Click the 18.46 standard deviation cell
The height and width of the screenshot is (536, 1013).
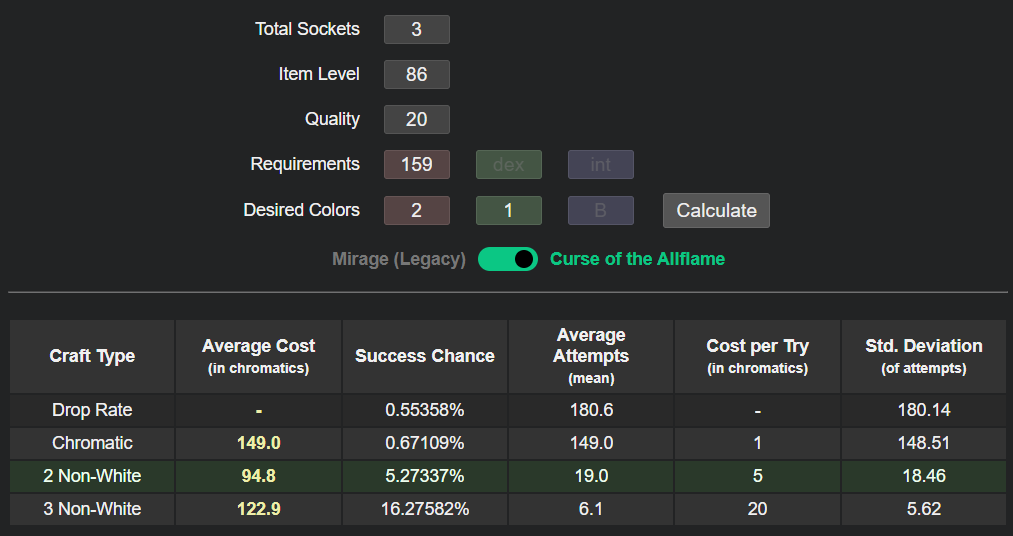pos(924,476)
